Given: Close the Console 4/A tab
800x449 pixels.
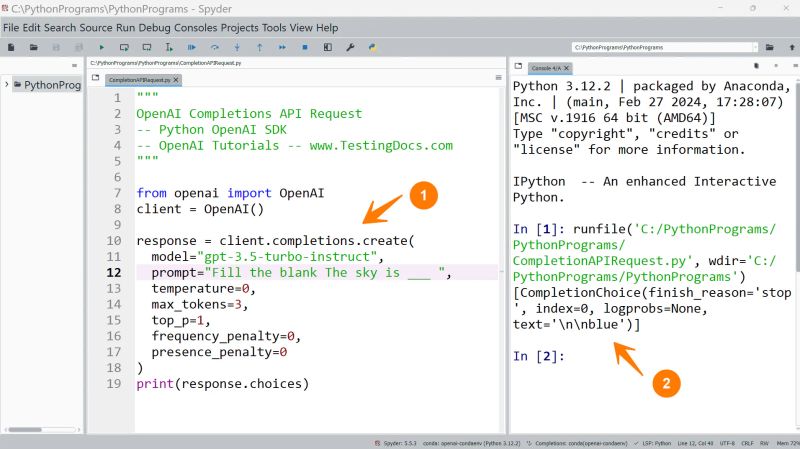Looking at the screenshot, I should coord(566,68).
